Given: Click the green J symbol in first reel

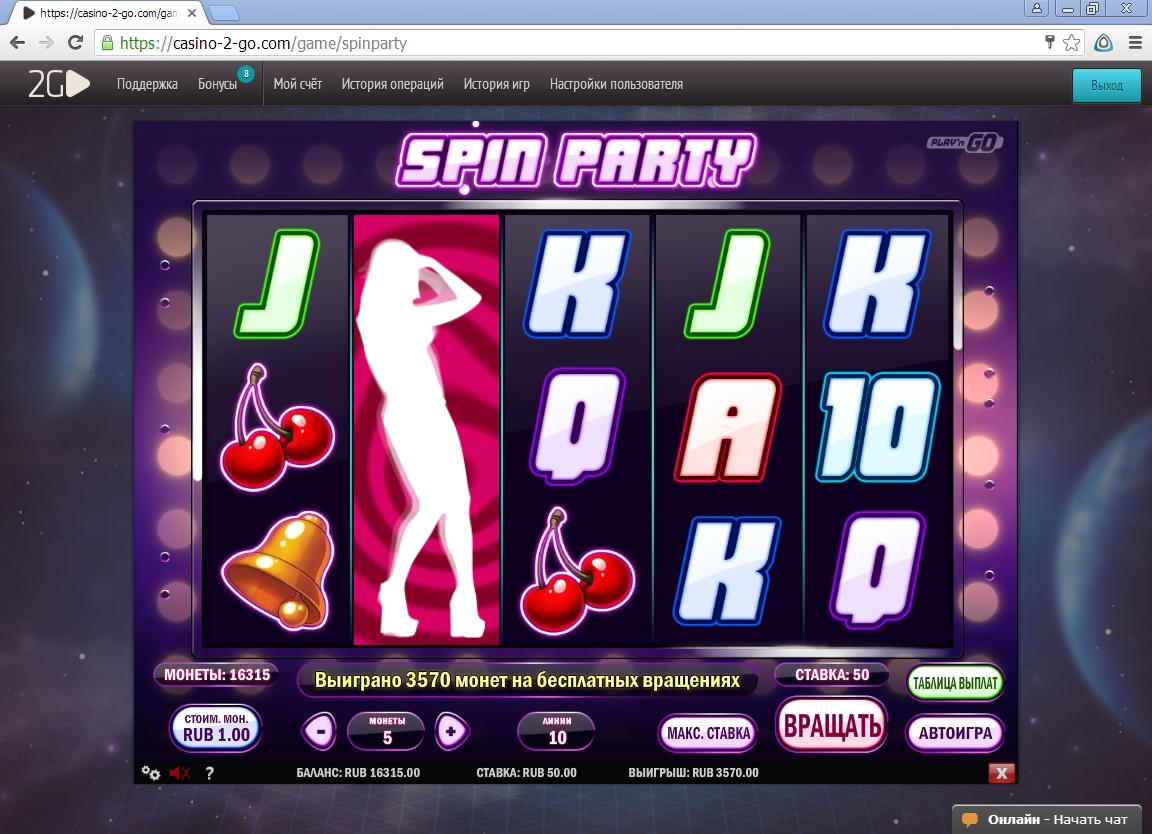Looking at the screenshot, I should [x=278, y=284].
